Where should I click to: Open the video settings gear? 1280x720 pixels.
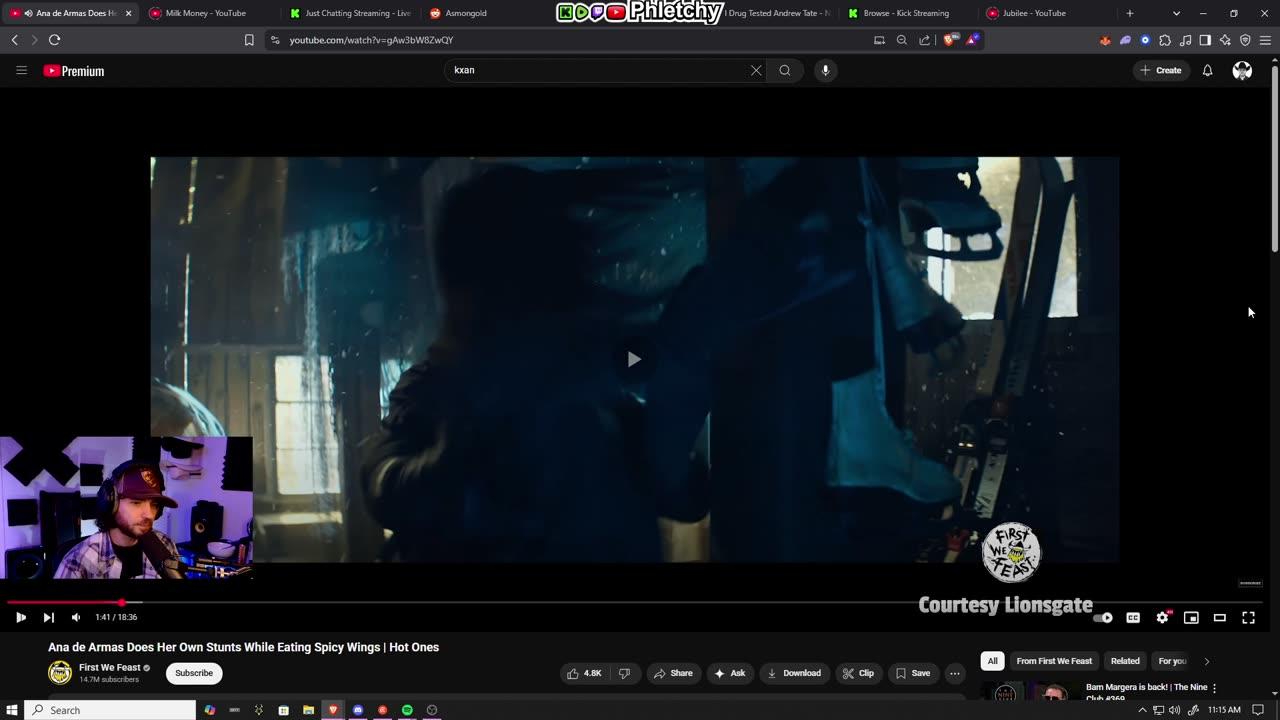pyautogui.click(x=1162, y=618)
